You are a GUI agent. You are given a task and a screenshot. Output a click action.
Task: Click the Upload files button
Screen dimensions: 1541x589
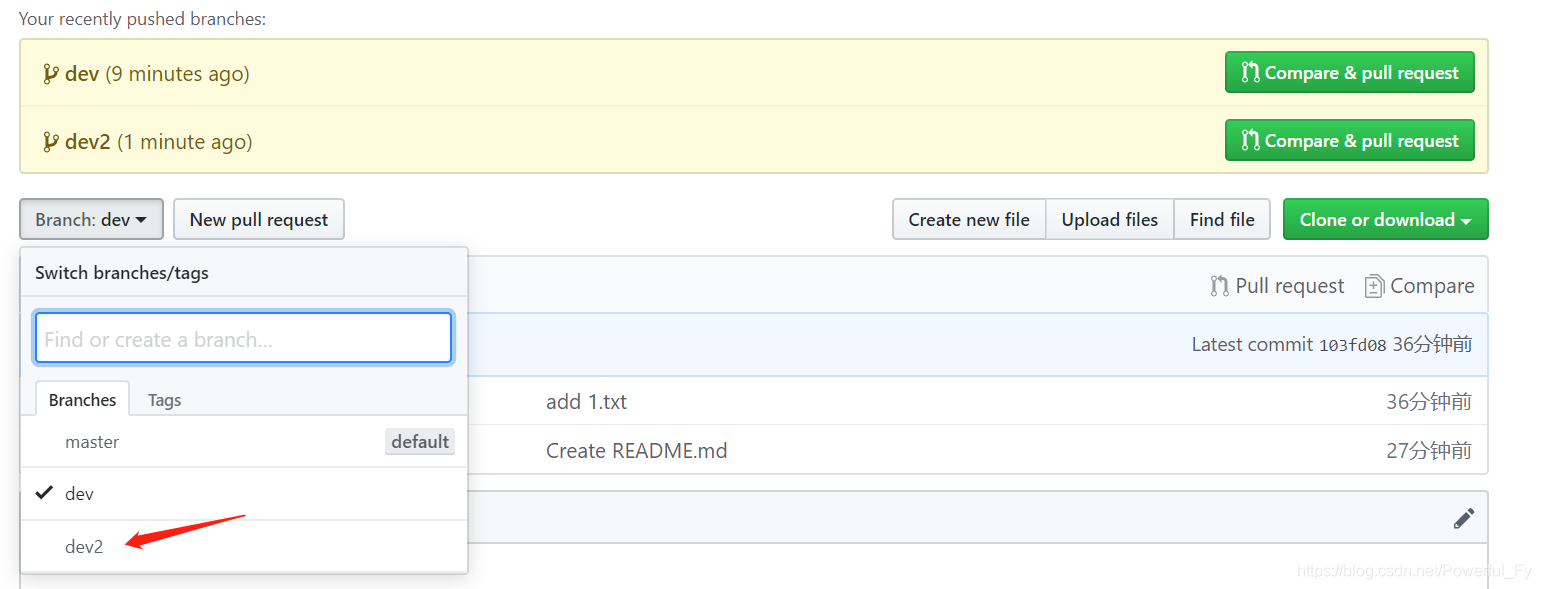1110,219
